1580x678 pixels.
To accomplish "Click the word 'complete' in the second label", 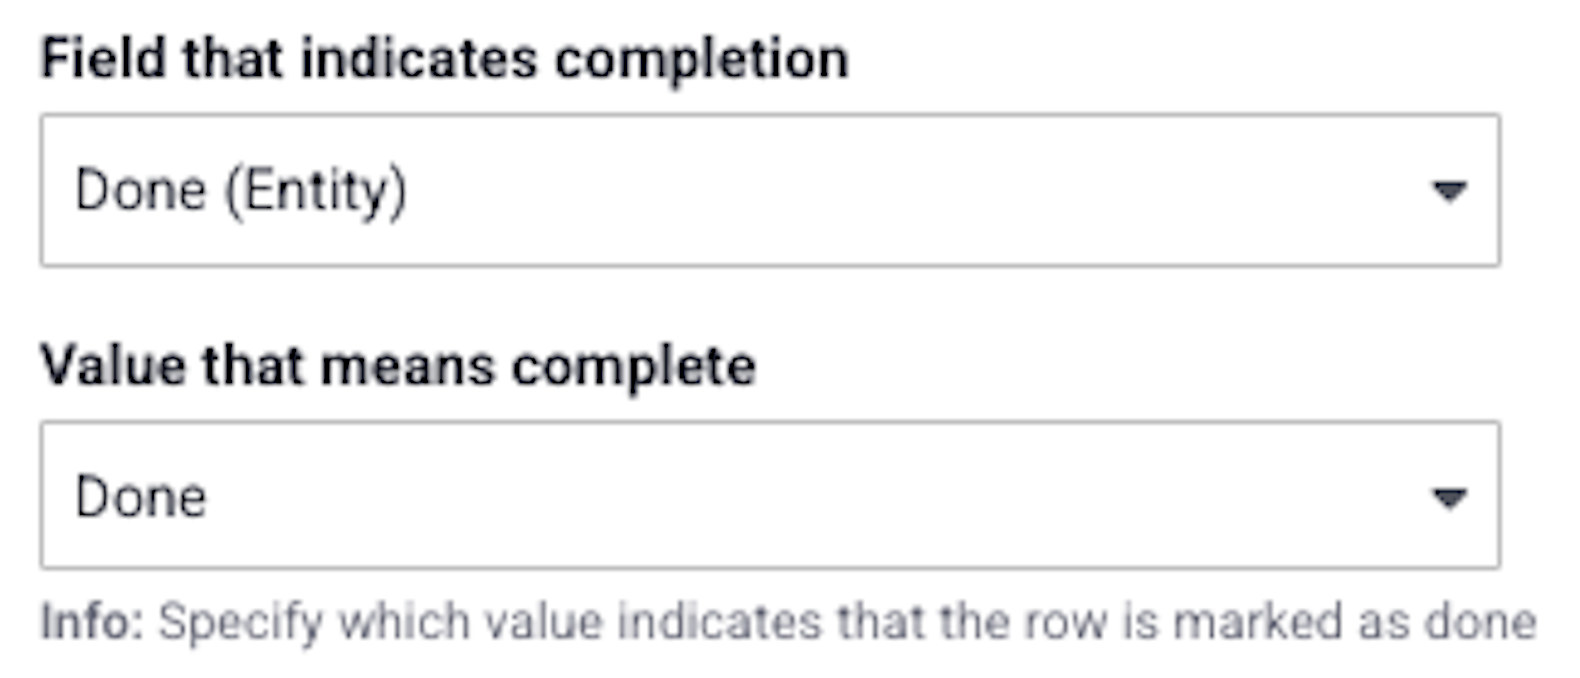I will [x=633, y=365].
